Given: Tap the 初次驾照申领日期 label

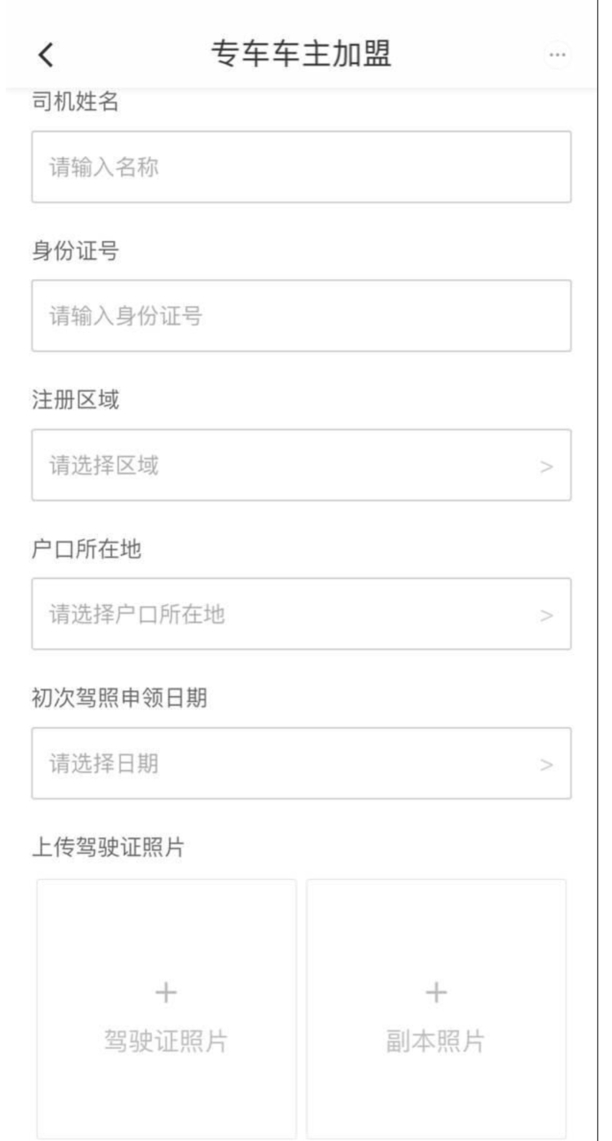Looking at the screenshot, I should click(119, 698).
